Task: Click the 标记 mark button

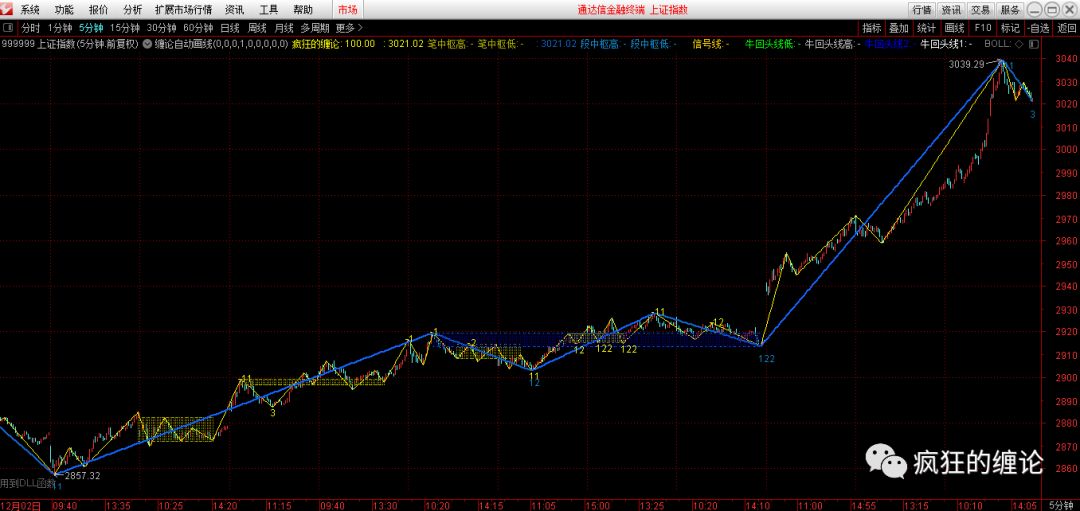Action: click(1010, 28)
